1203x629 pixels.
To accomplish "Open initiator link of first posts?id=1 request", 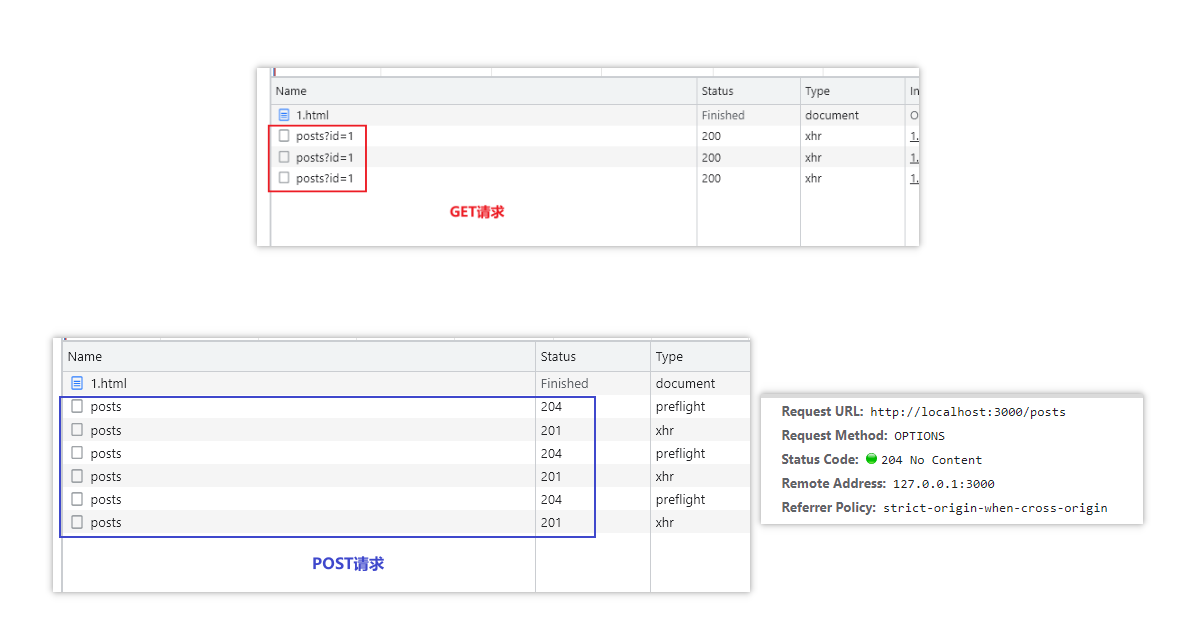I will (914, 136).
